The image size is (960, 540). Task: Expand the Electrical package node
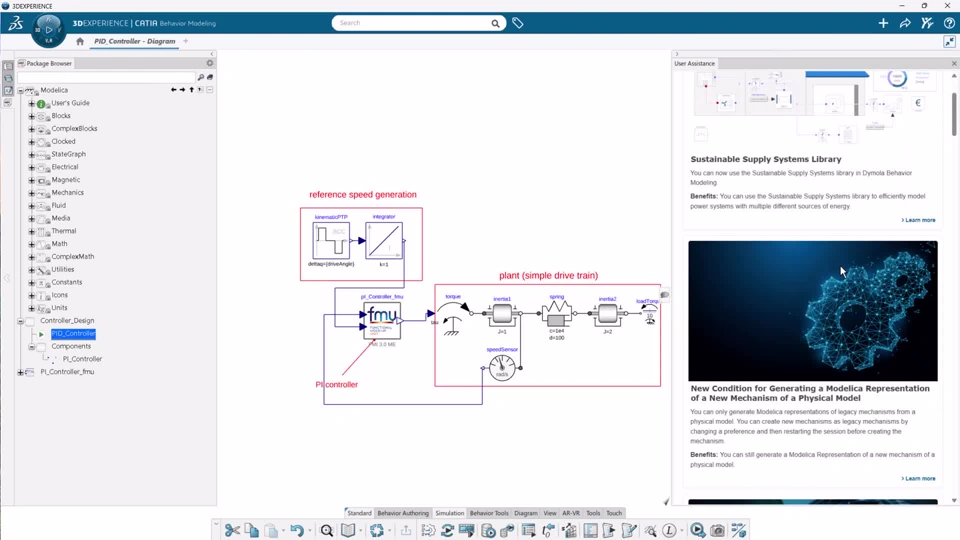pyautogui.click(x=32, y=167)
